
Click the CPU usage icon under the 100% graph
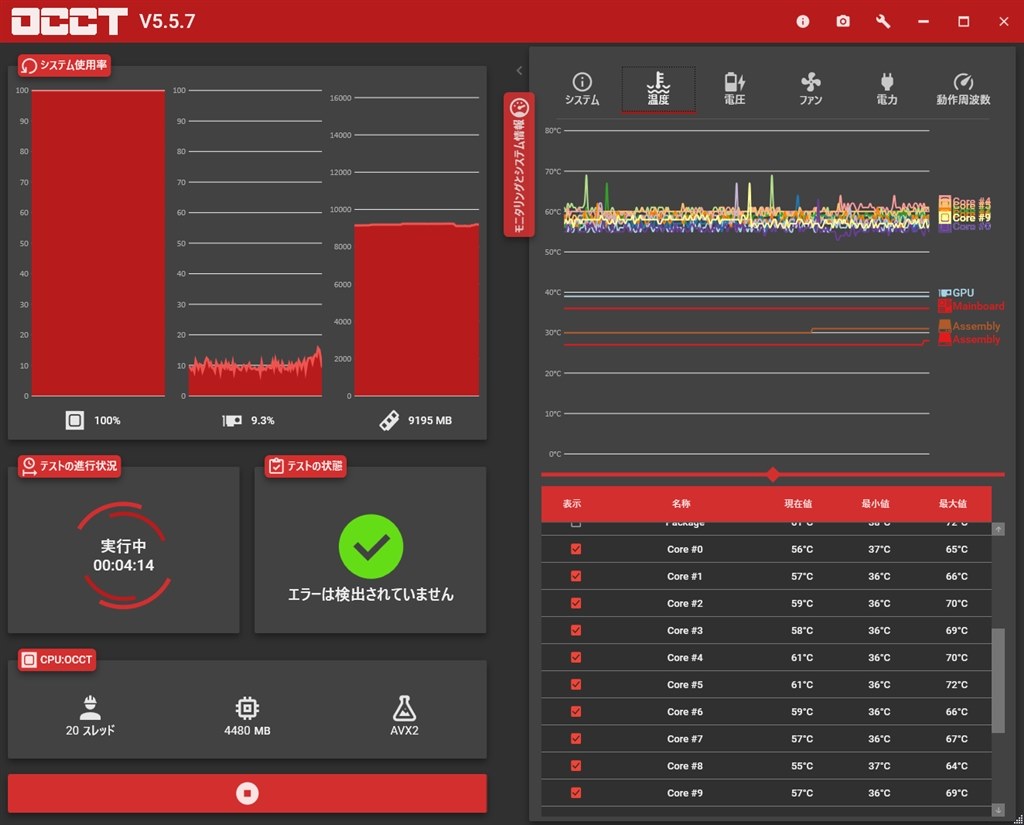pyautogui.click(x=74, y=420)
